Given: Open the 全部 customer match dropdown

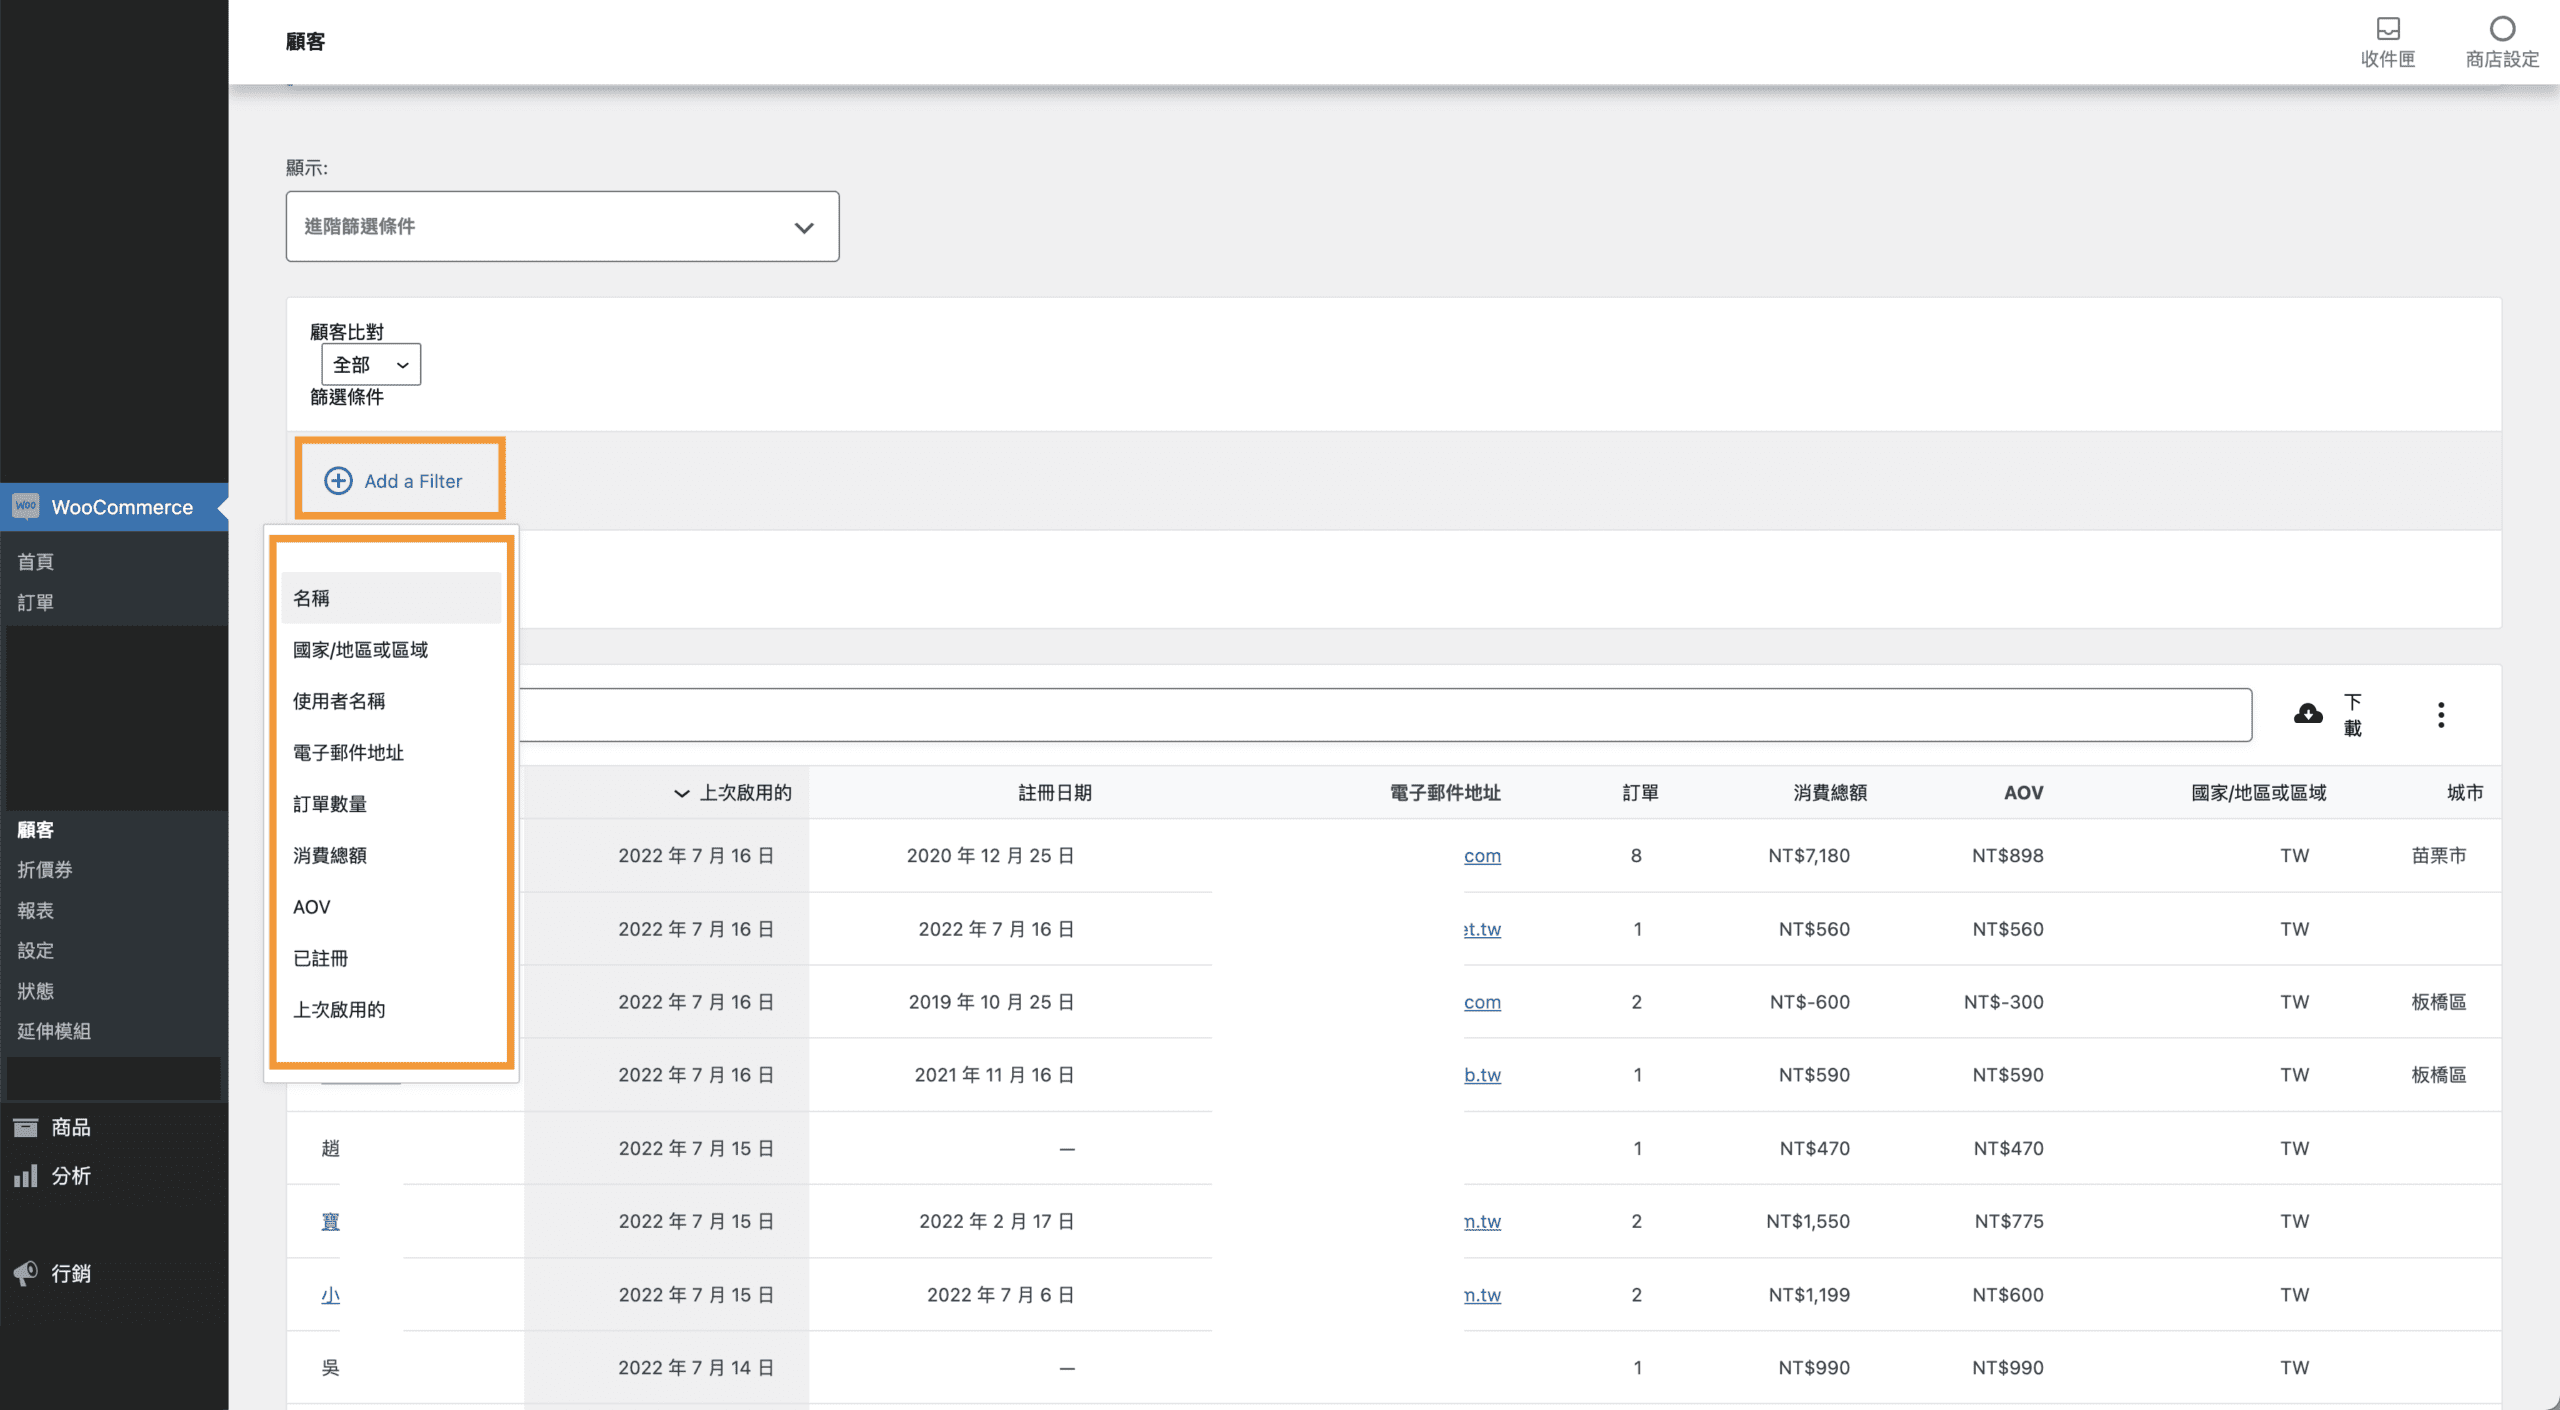Looking at the screenshot, I should point(371,365).
